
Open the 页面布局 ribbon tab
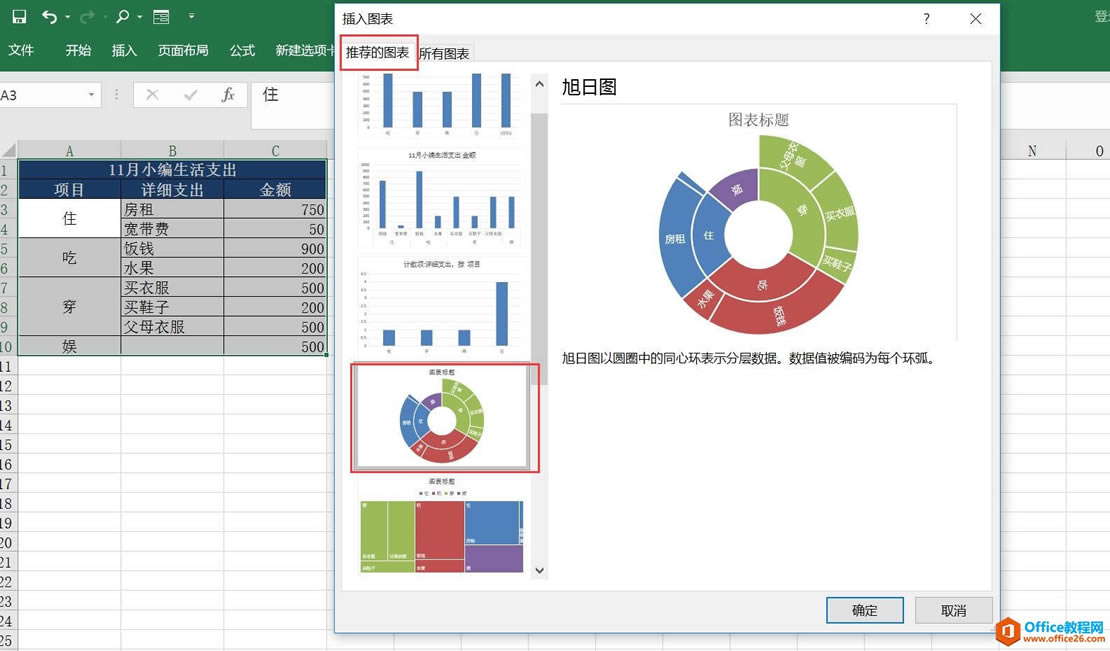(x=183, y=49)
